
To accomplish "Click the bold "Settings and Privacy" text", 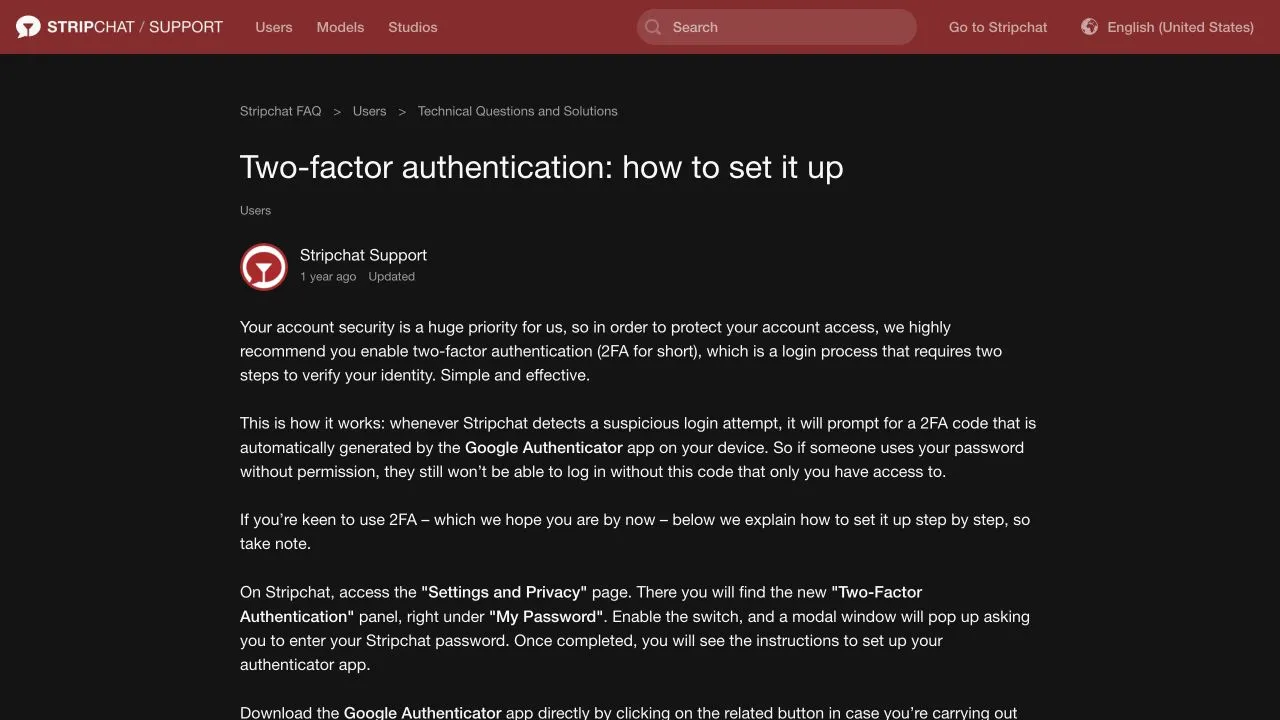I will click(504, 592).
